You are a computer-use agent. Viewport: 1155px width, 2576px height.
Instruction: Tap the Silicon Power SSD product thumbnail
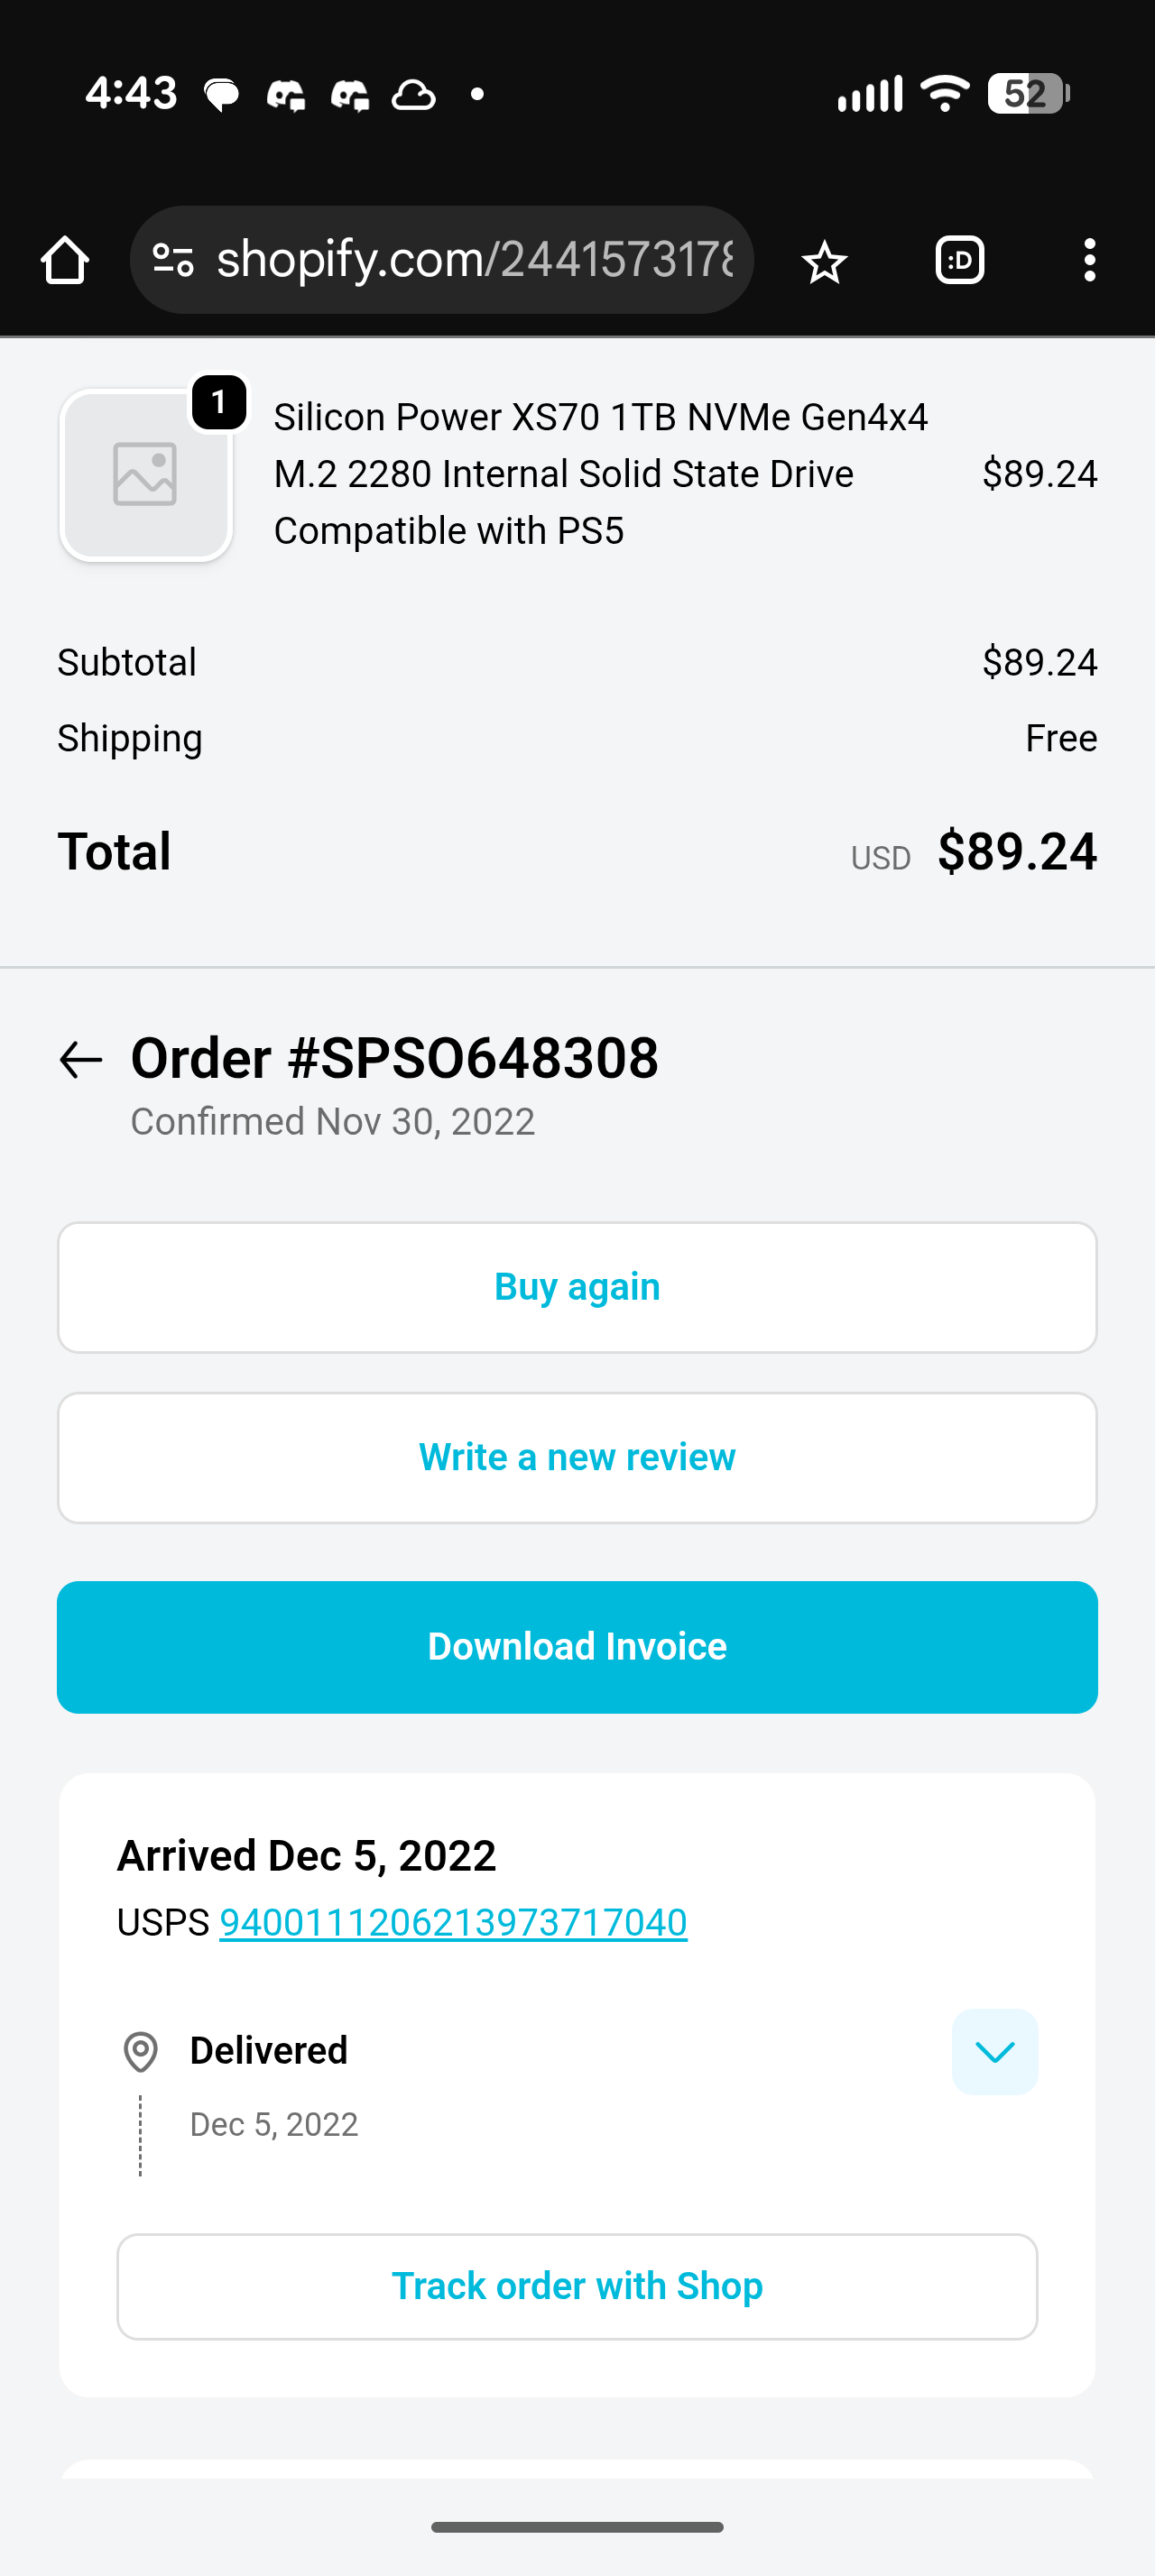(146, 475)
